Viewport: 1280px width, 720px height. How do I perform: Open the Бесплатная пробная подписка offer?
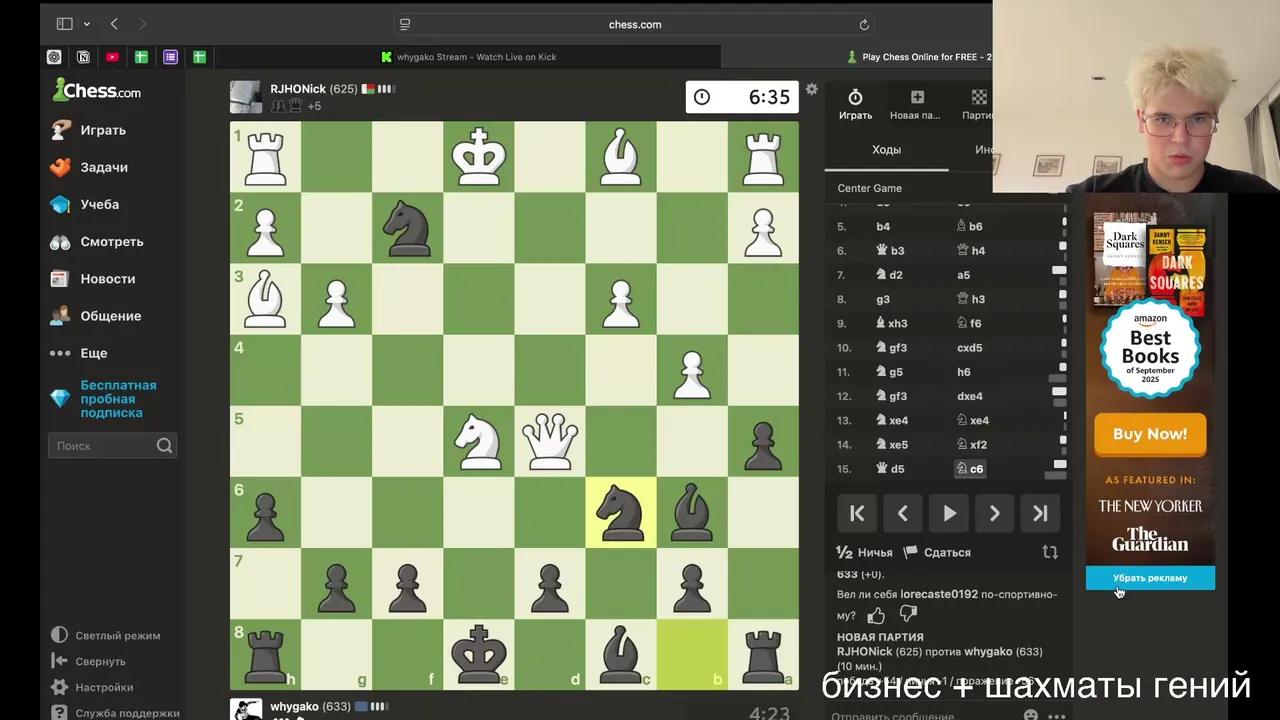[x=104, y=399]
